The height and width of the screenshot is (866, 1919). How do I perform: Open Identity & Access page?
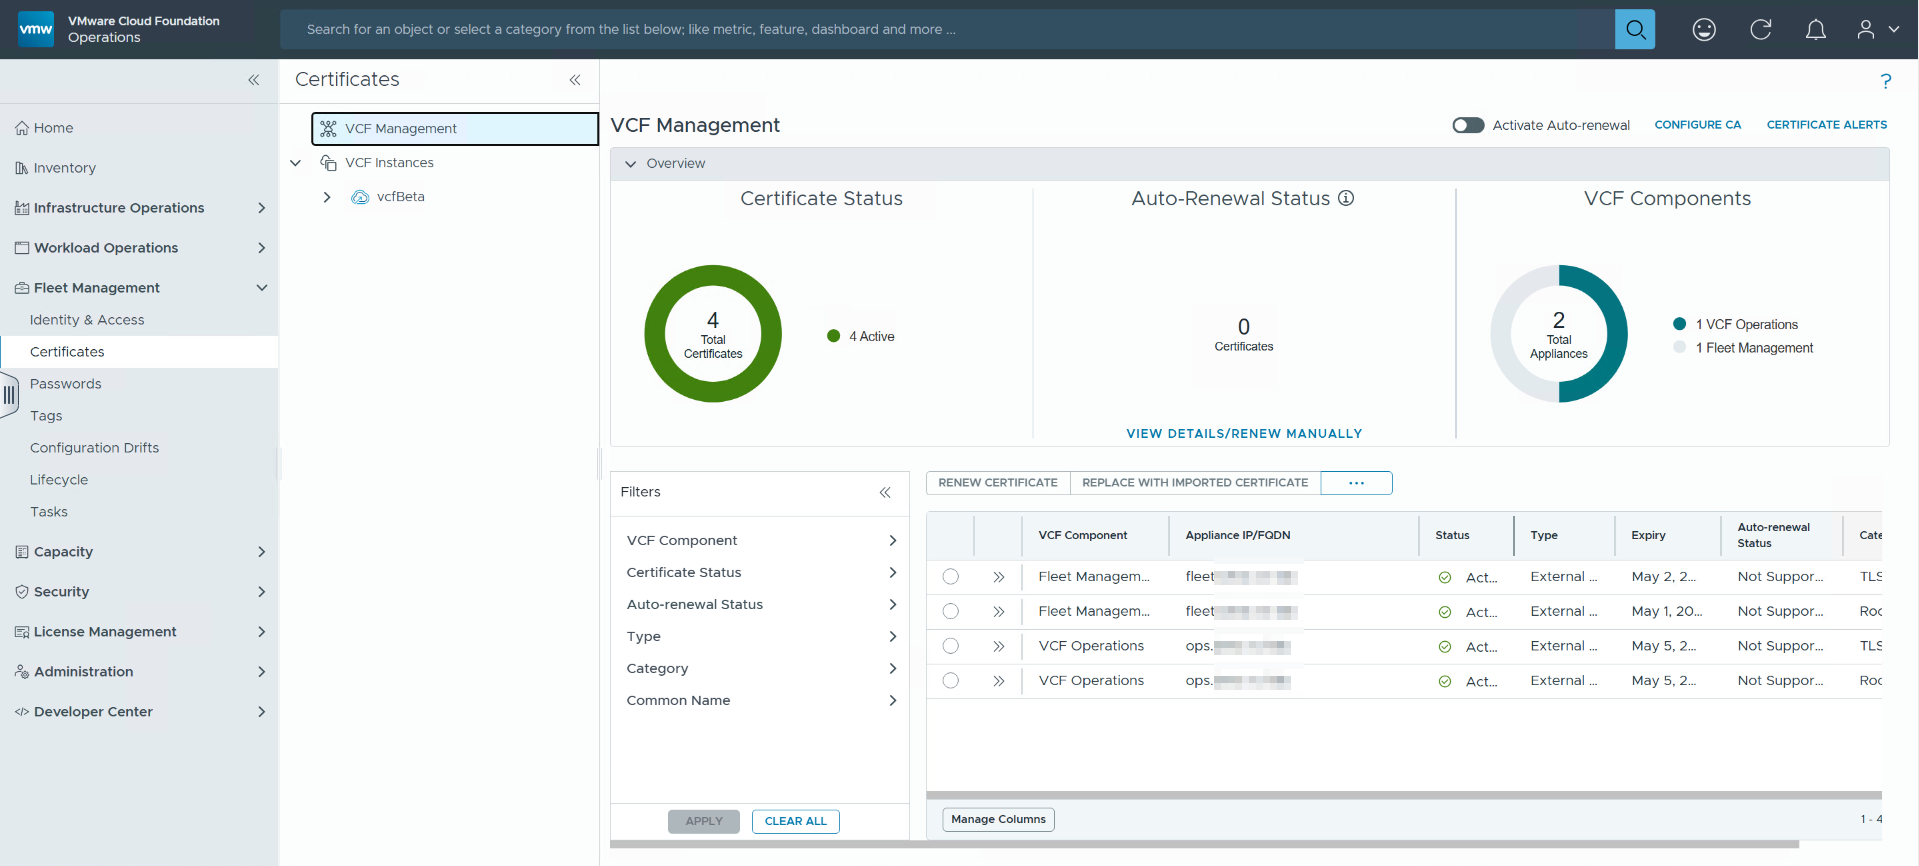coord(87,320)
